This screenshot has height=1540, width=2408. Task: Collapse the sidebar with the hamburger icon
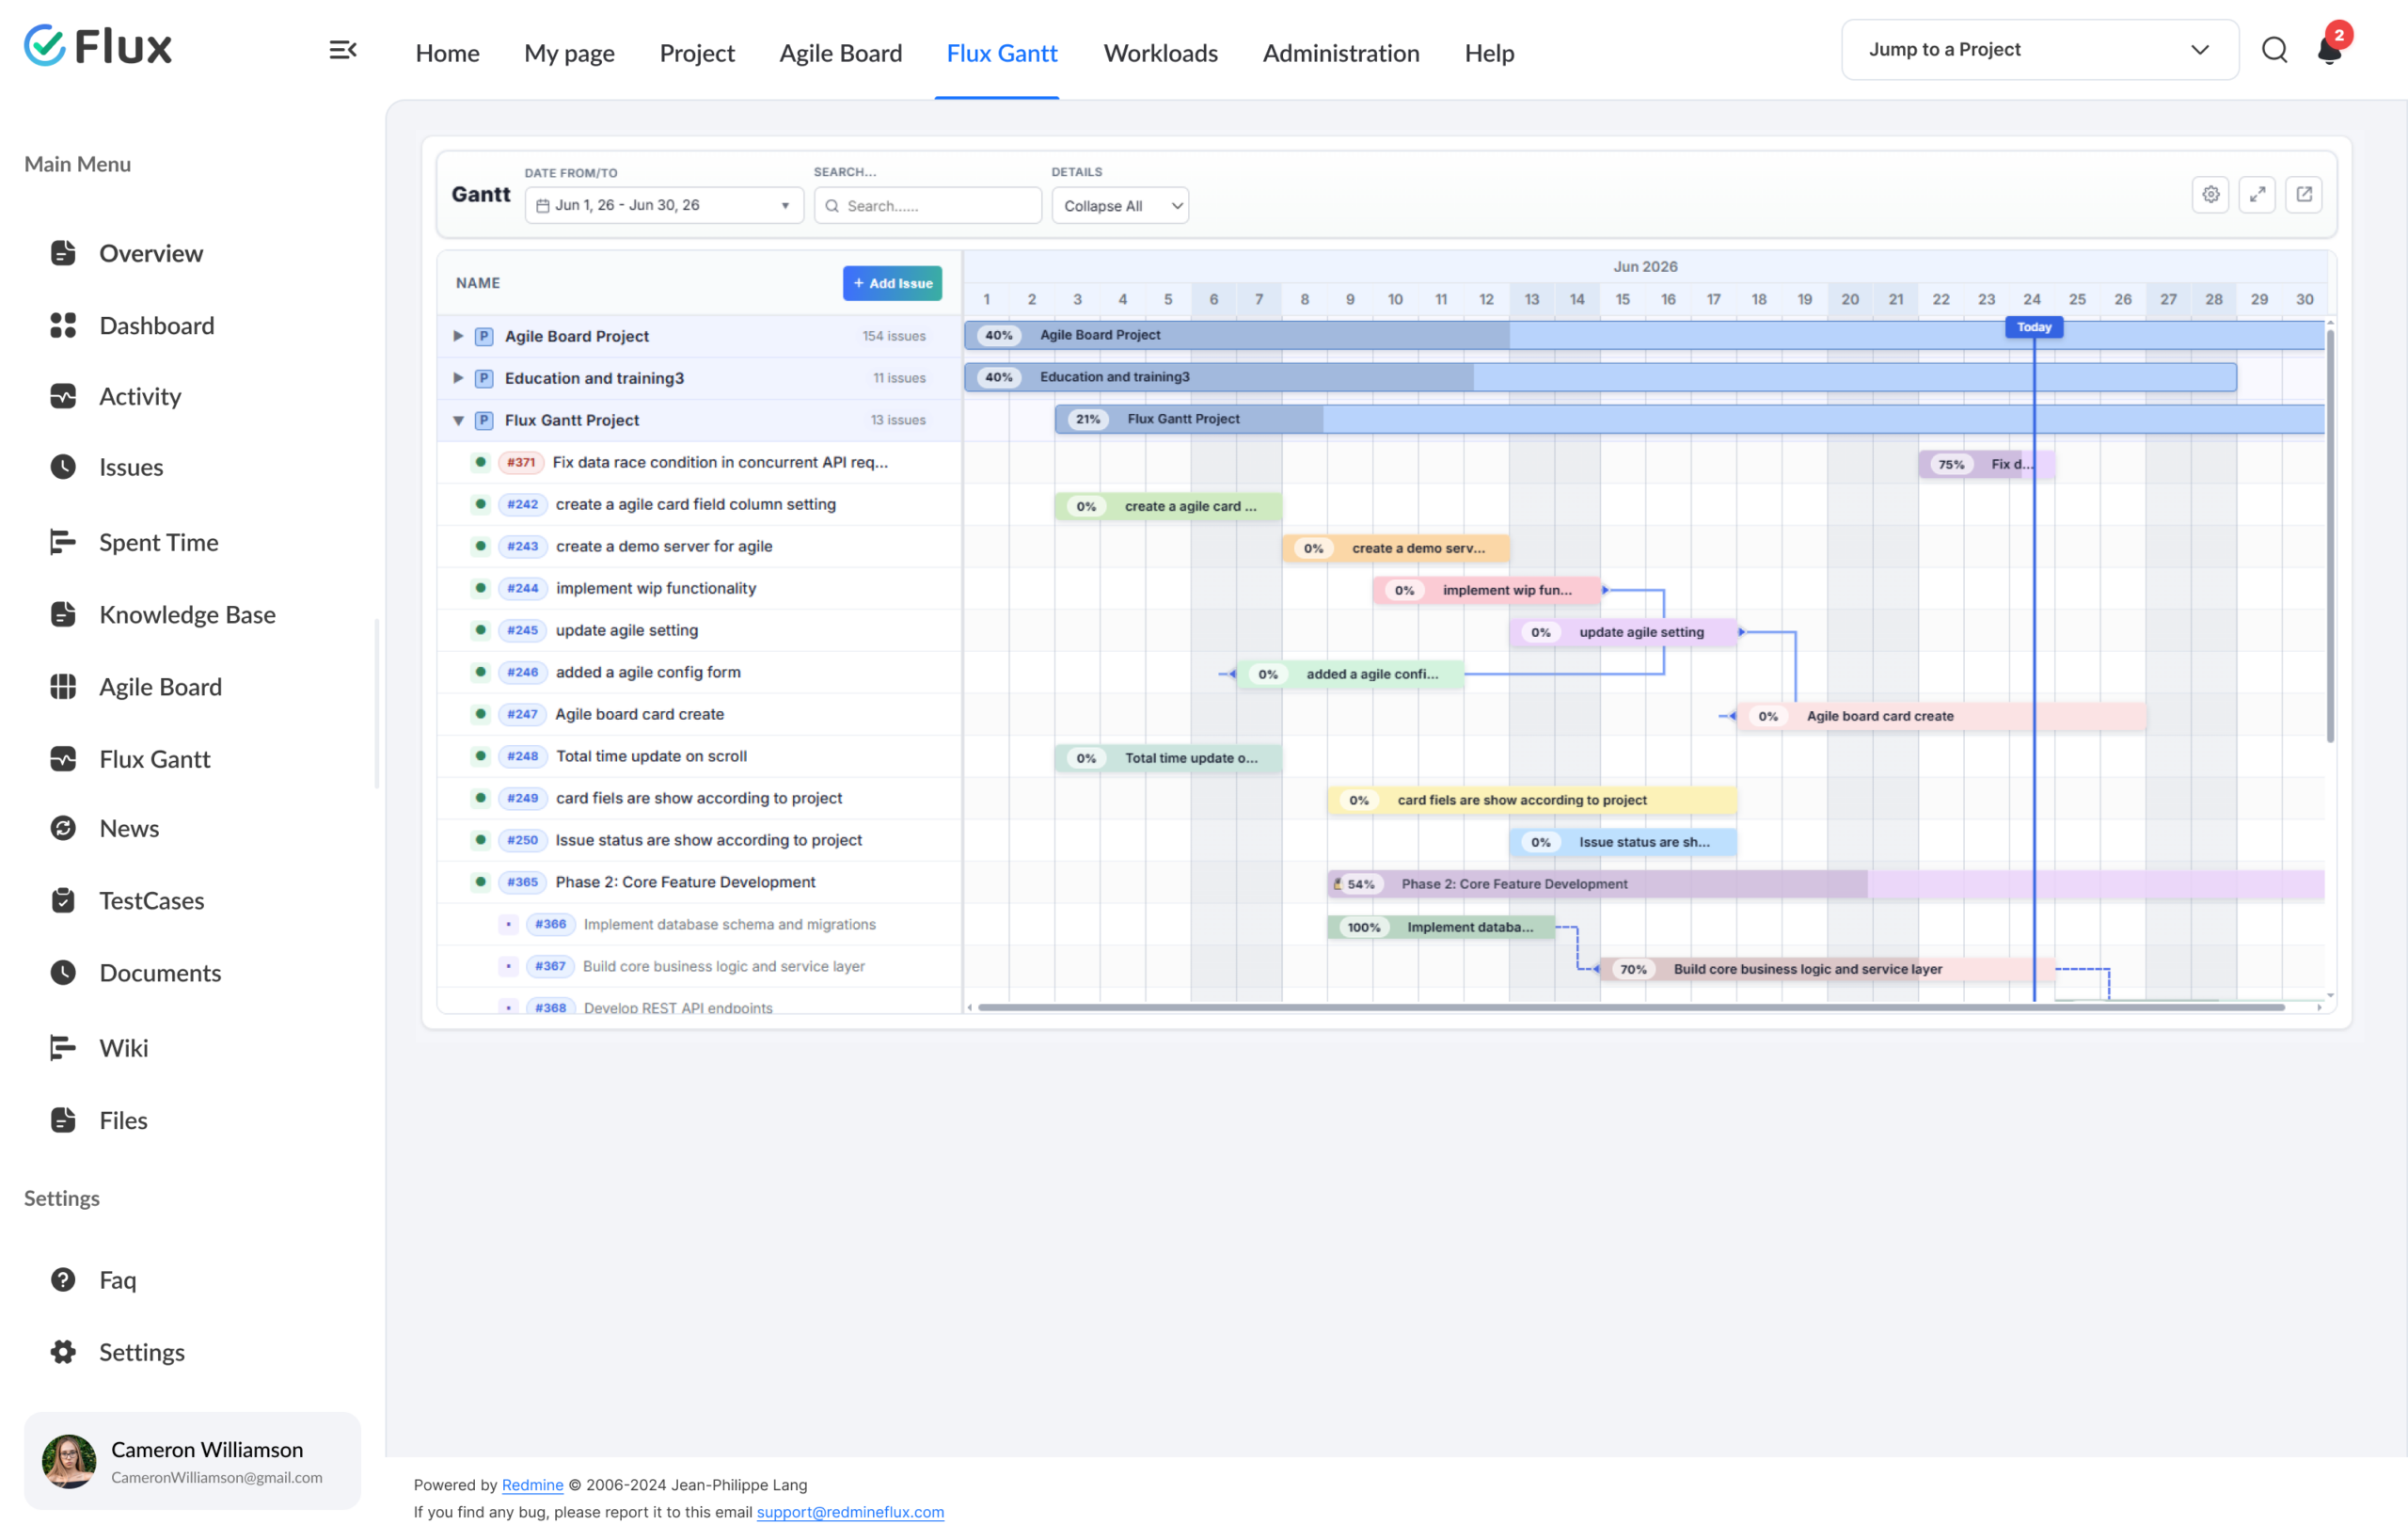343,50
